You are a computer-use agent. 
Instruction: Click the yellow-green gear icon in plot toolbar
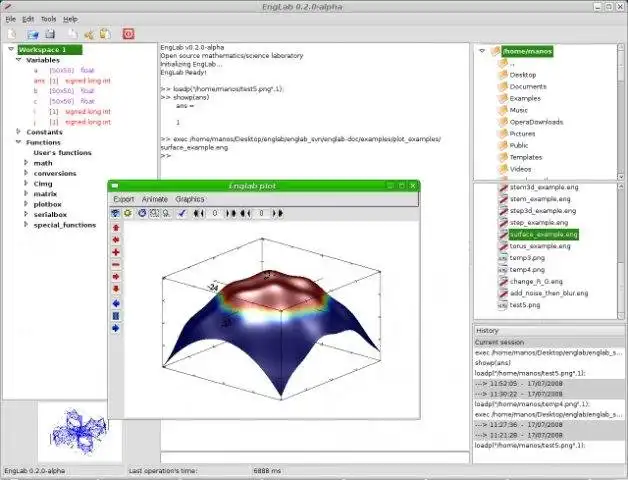tap(128, 213)
